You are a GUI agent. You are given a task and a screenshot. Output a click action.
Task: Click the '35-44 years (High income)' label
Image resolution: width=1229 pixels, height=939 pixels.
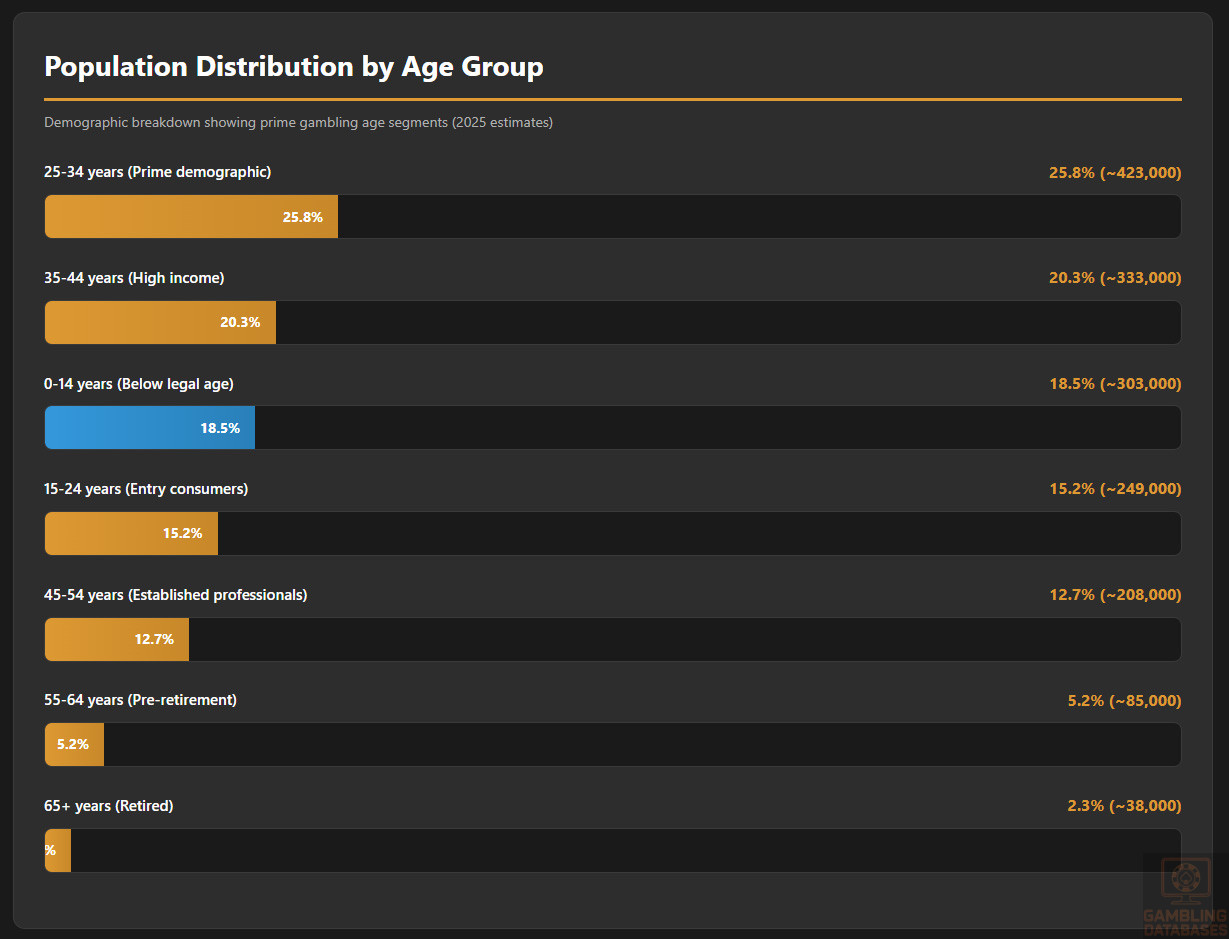[x=134, y=278]
